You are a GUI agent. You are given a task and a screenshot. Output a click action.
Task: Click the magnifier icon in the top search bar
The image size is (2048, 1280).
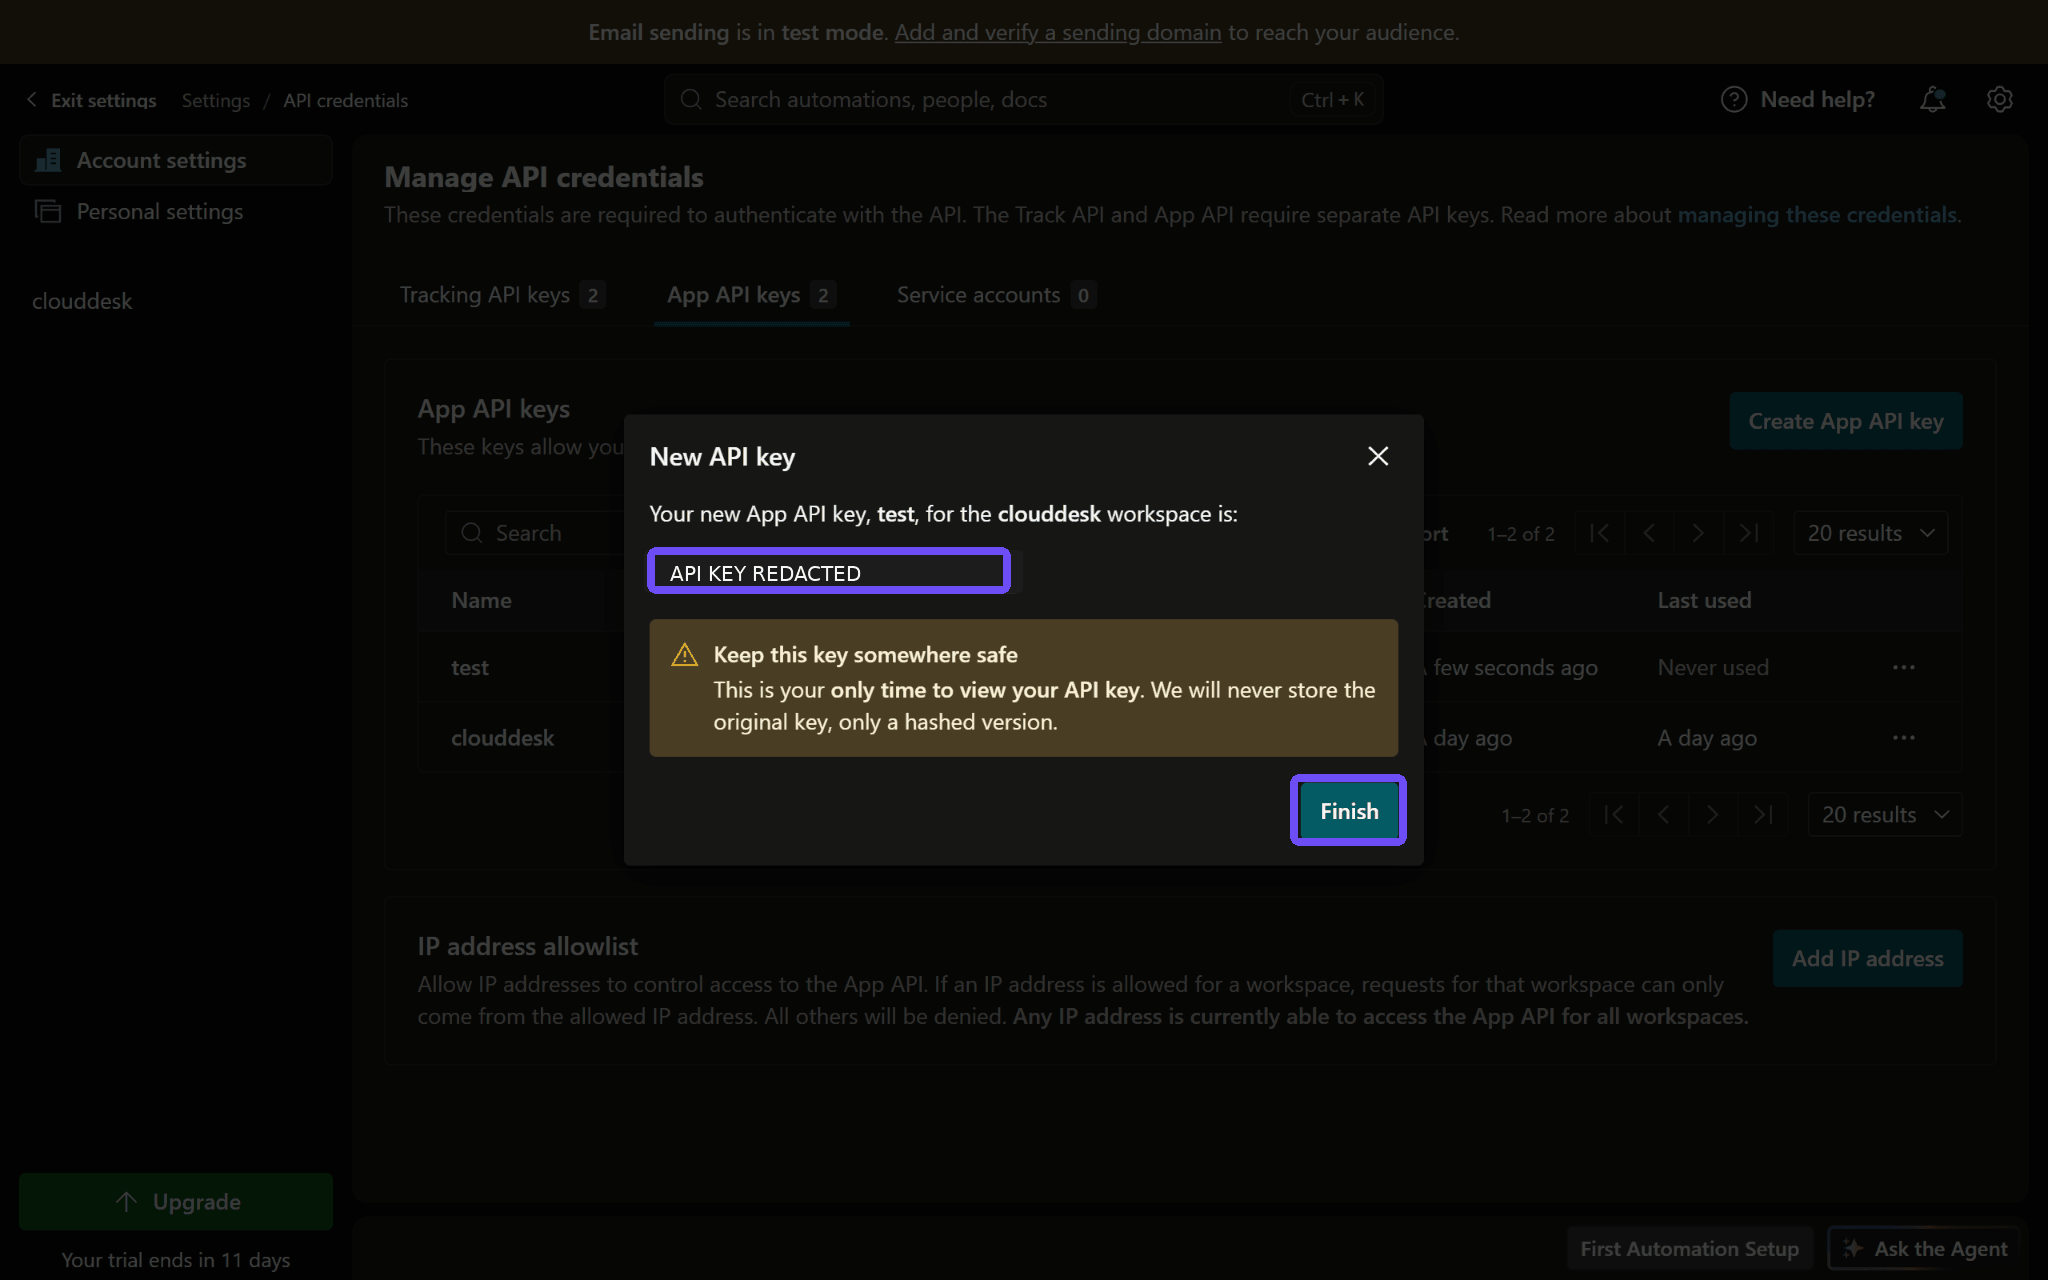pyautogui.click(x=690, y=99)
